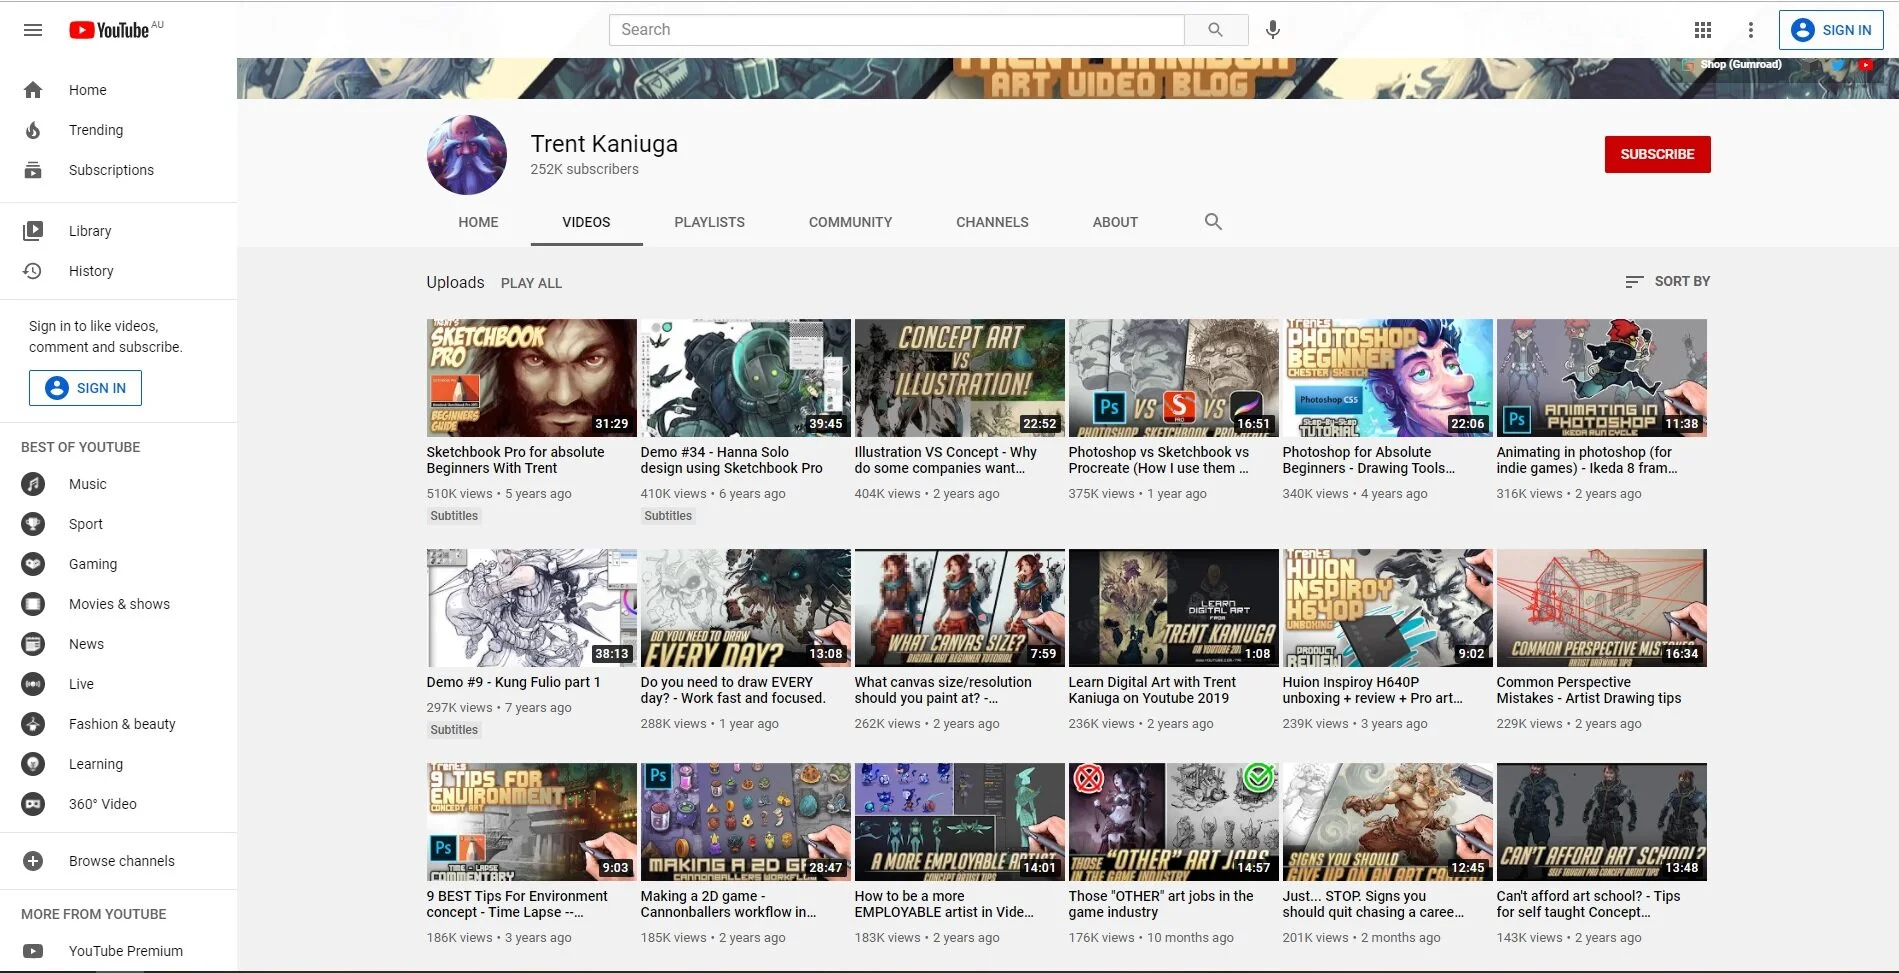The height and width of the screenshot is (973, 1899).
Task: Open Demo #34 Hanna Solo thumbnail
Action: [745, 378]
